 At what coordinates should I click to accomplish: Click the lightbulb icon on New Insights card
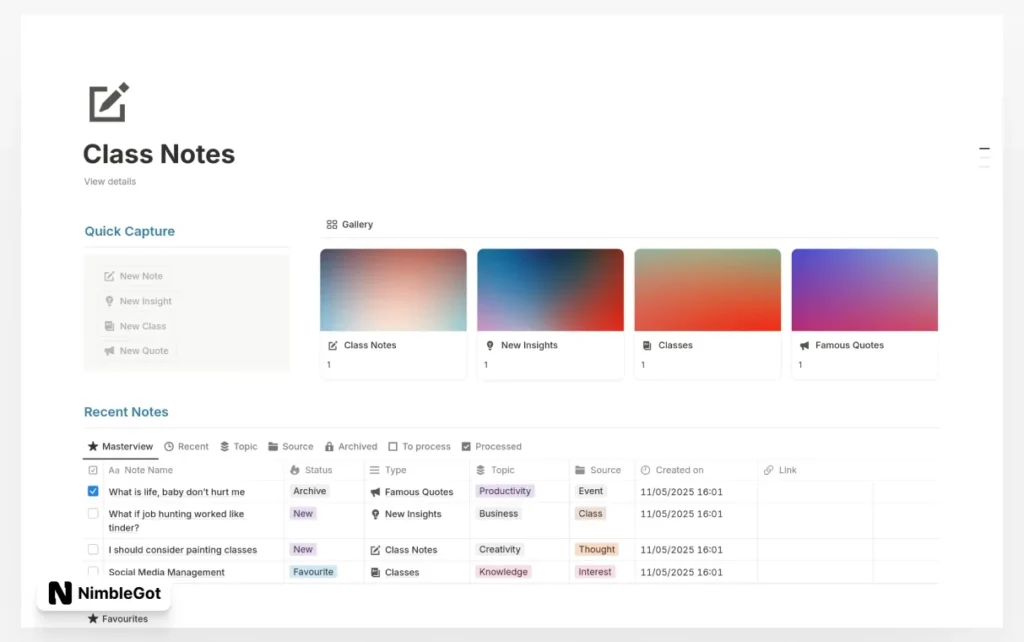point(490,345)
